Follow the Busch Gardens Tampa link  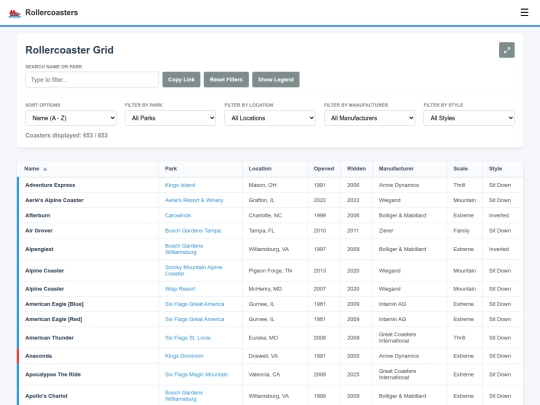pyautogui.click(x=193, y=231)
